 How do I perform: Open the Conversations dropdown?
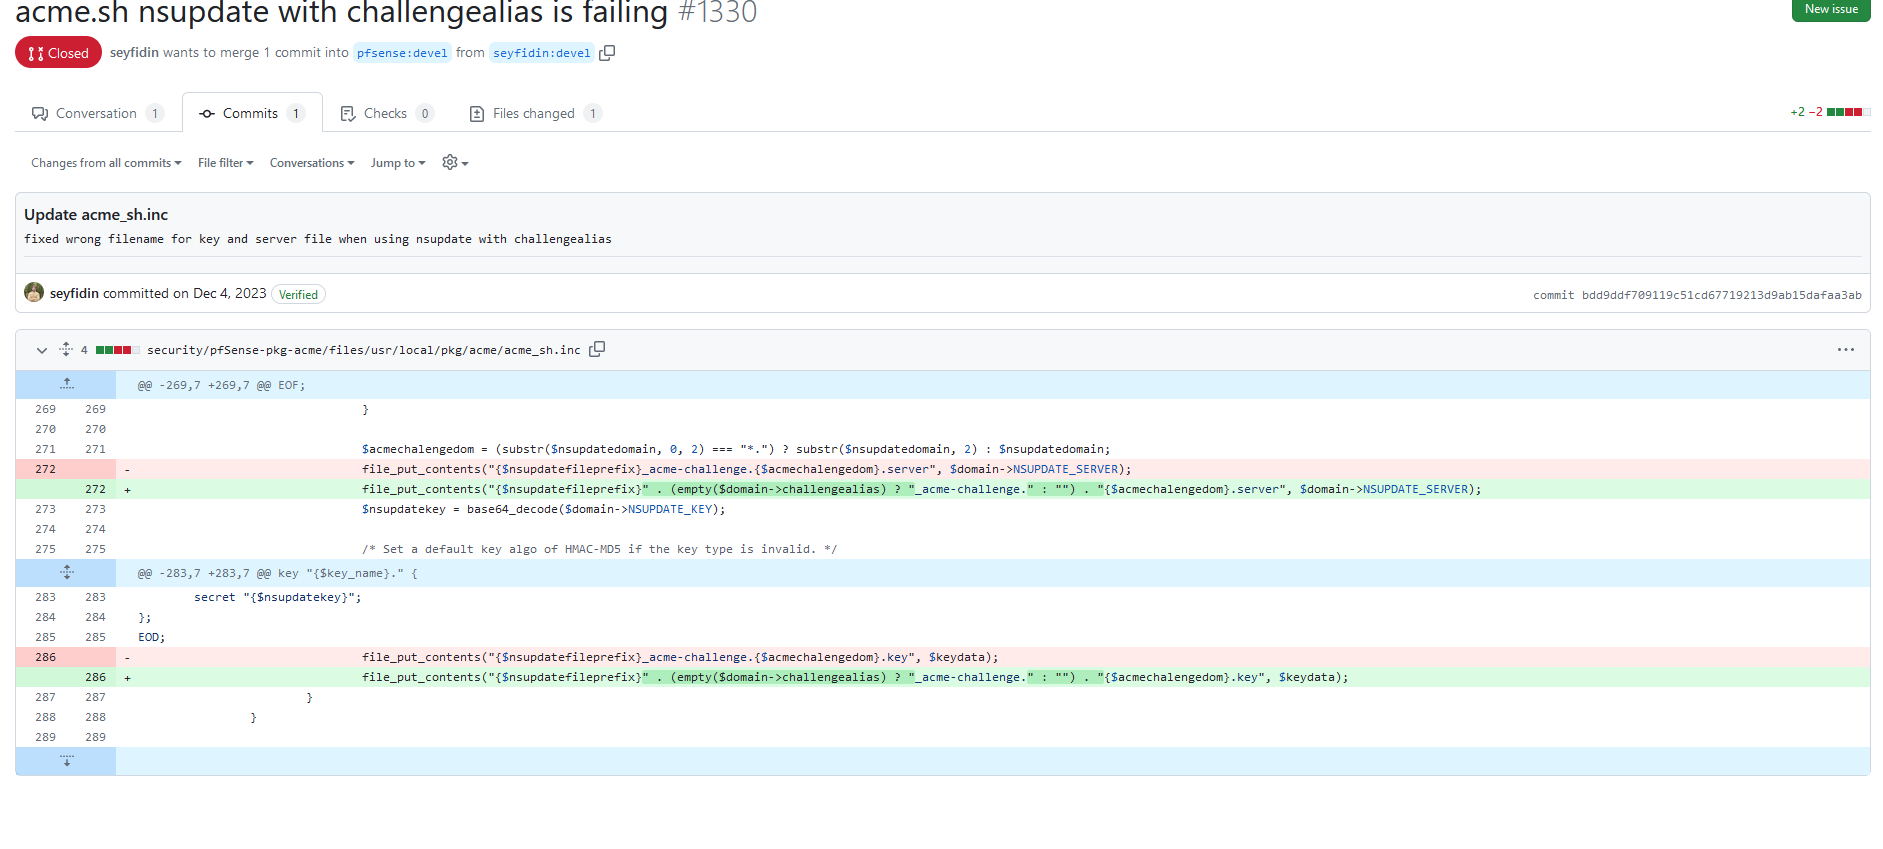click(x=312, y=163)
